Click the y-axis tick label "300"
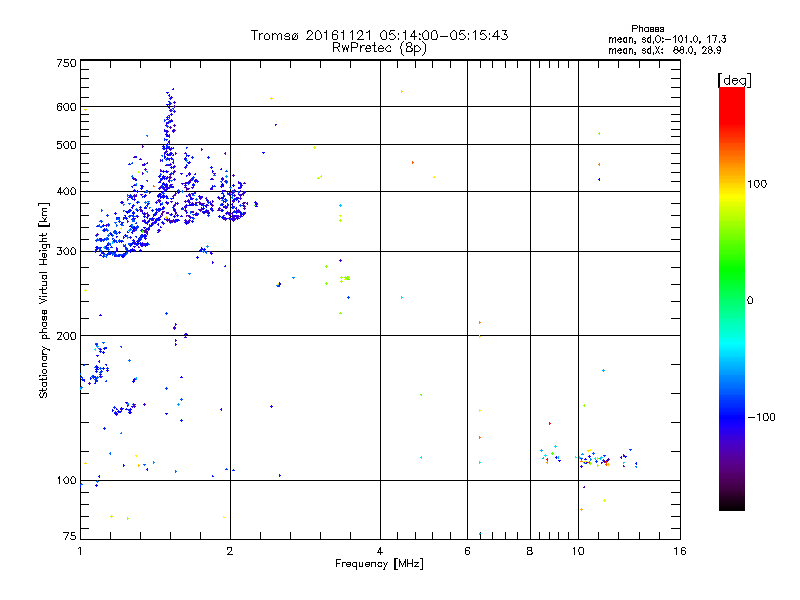 pyautogui.click(x=66, y=252)
